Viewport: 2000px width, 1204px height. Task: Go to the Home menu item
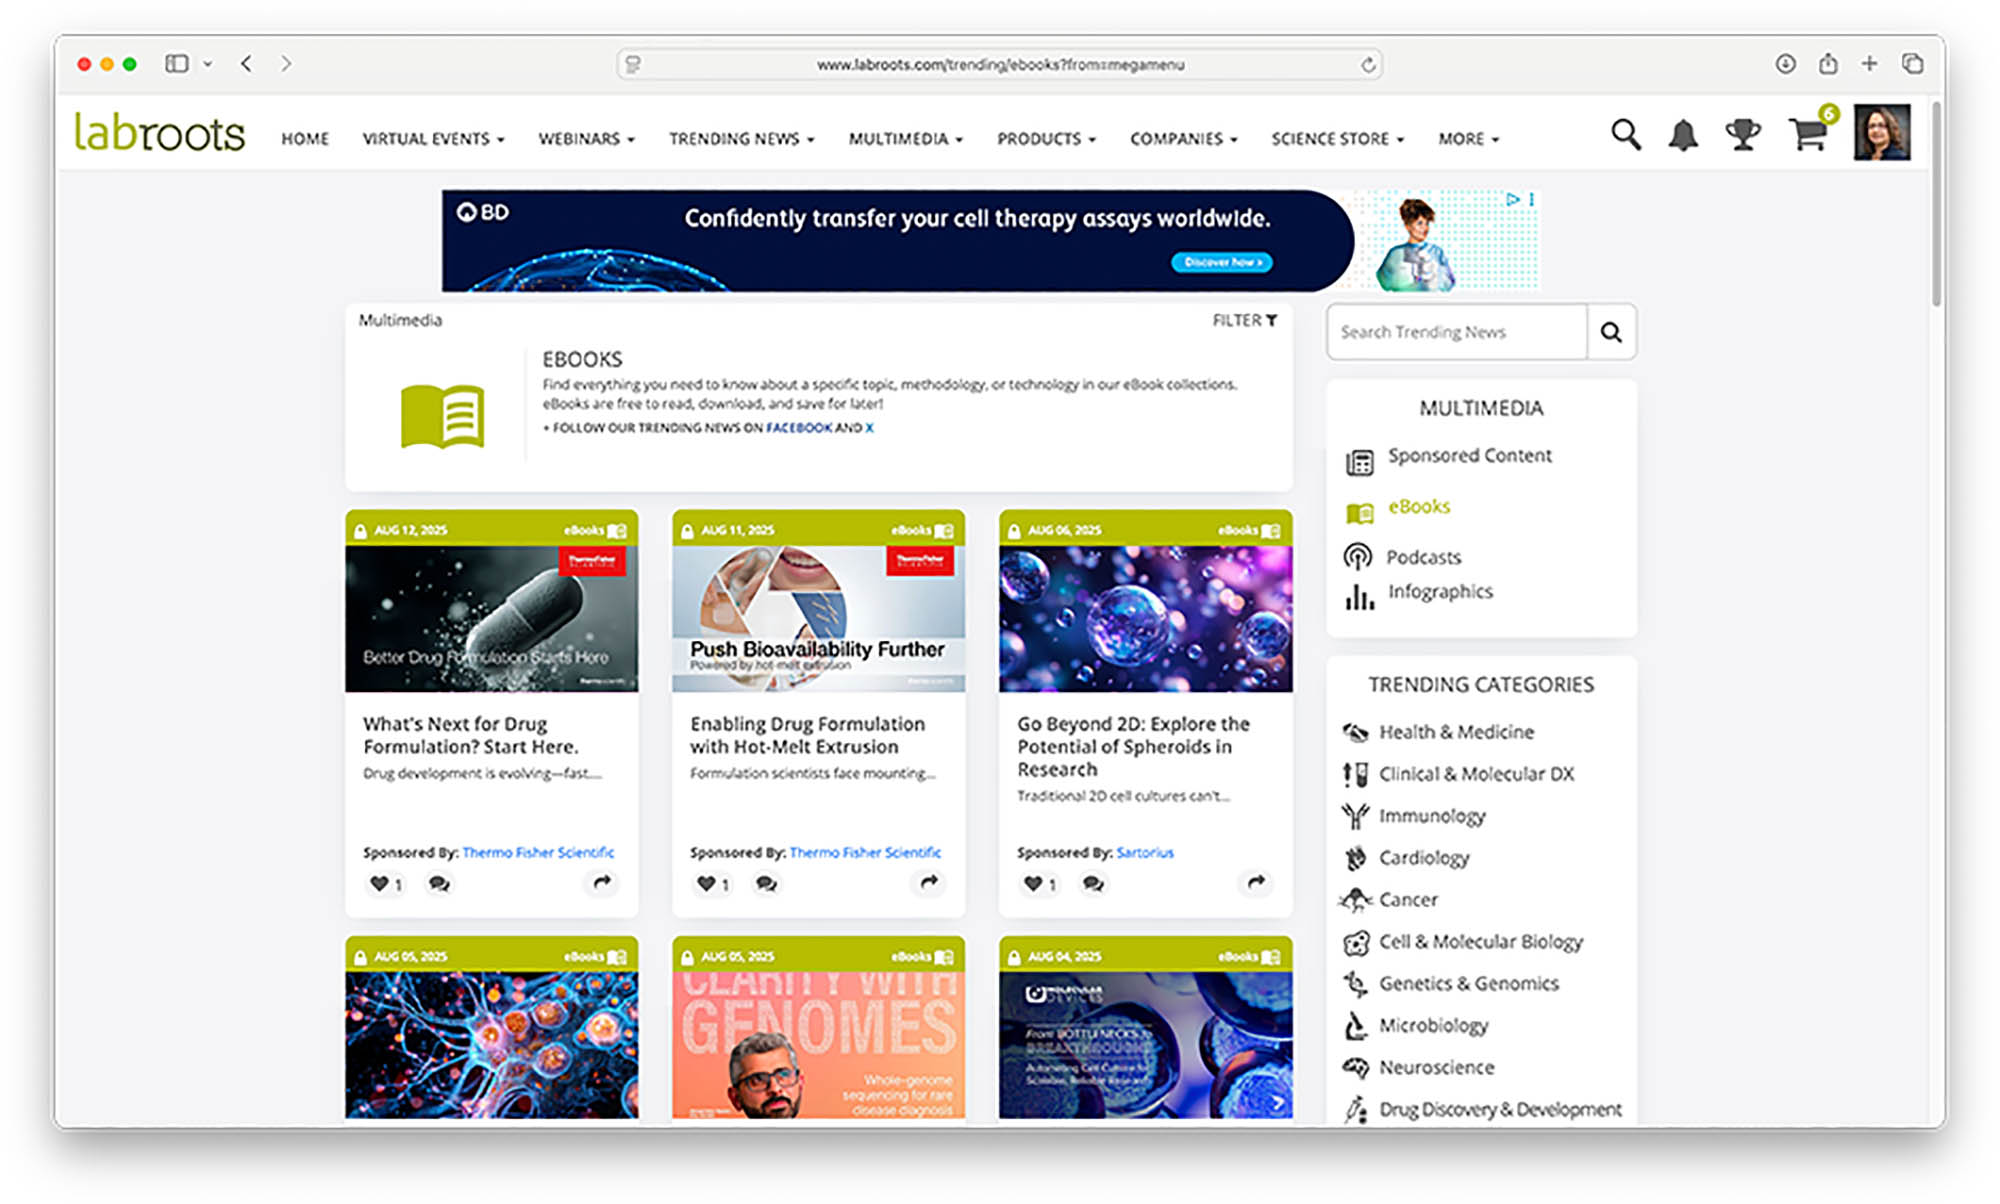coord(305,139)
